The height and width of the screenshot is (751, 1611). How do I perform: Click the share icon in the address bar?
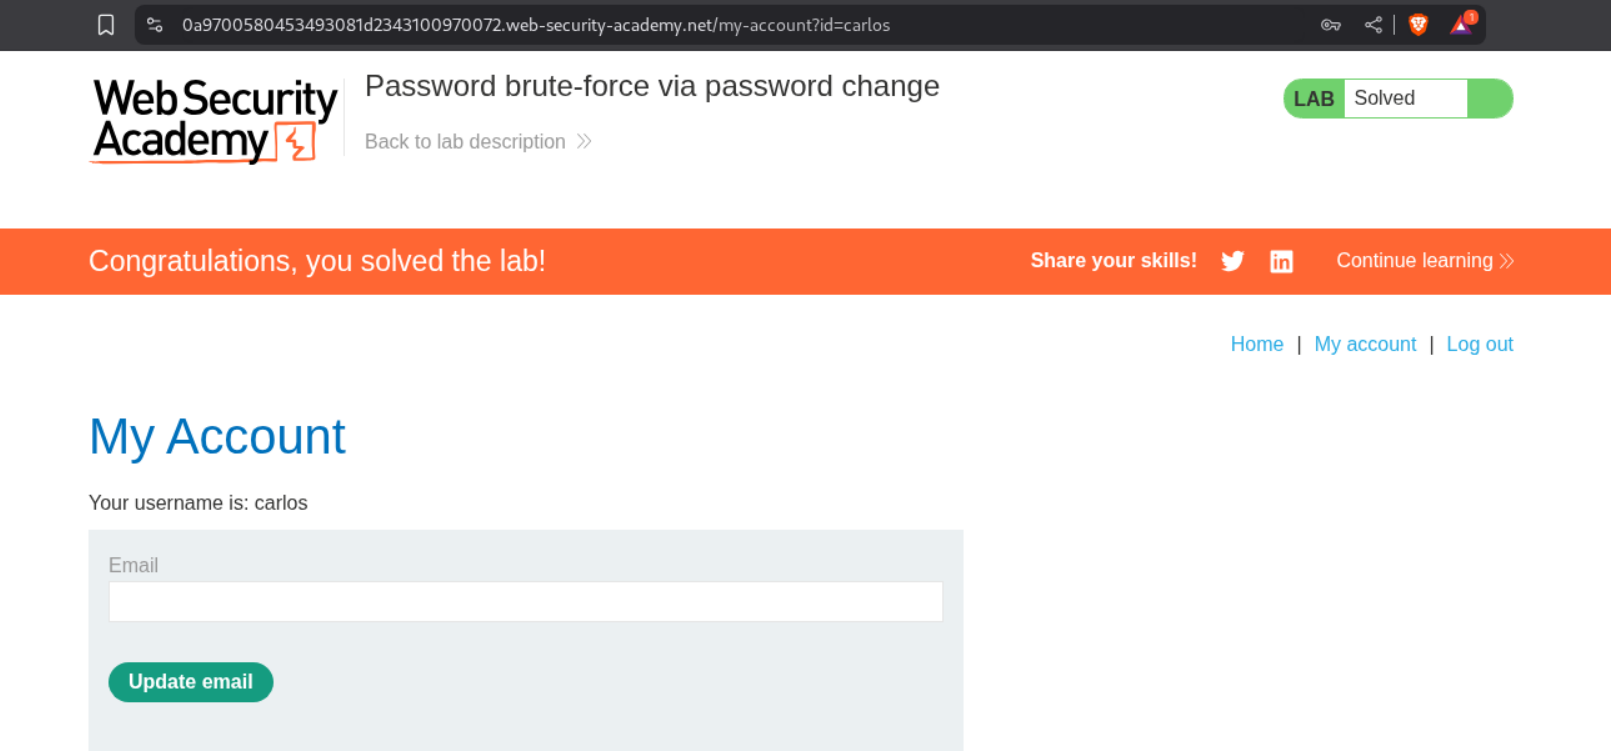1373,25
